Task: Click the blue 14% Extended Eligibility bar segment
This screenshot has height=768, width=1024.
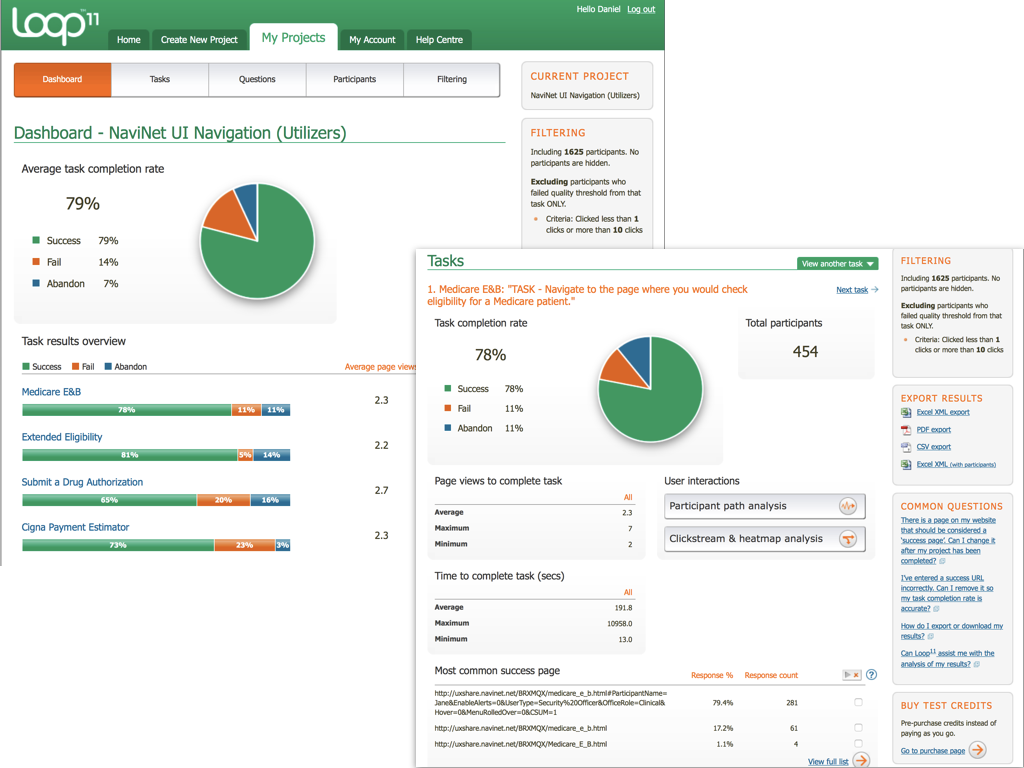Action: (x=271, y=455)
